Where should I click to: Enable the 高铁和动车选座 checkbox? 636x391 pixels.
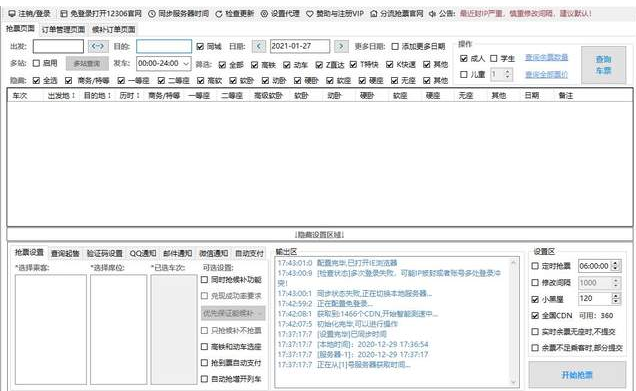pyautogui.click(x=204, y=346)
